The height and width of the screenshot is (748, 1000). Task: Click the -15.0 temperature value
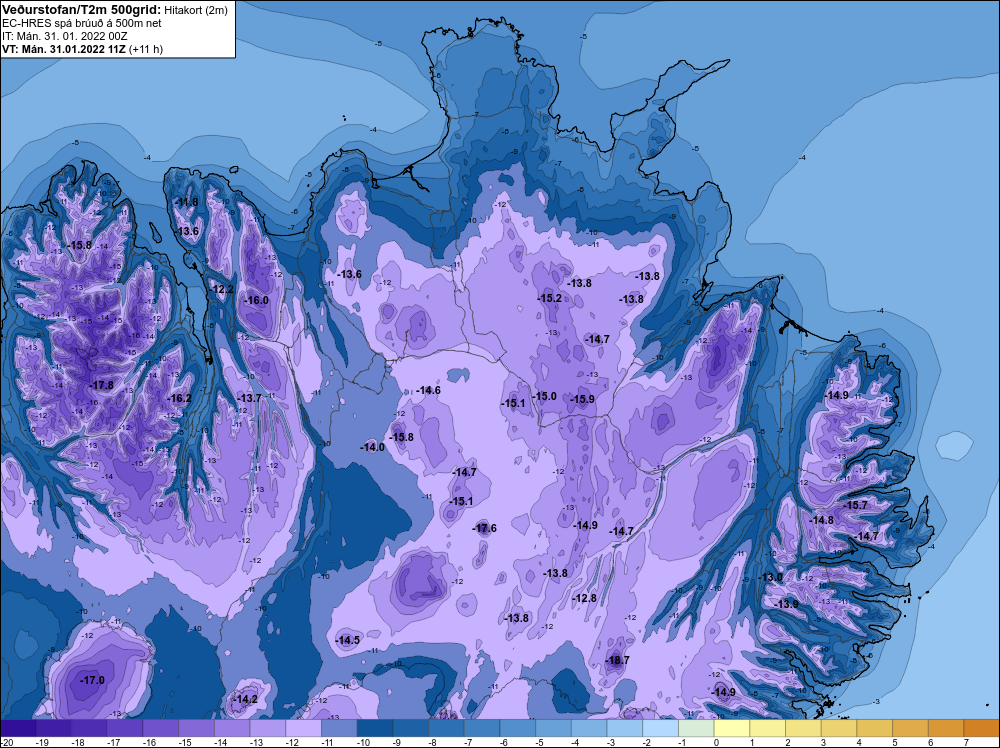click(x=545, y=396)
